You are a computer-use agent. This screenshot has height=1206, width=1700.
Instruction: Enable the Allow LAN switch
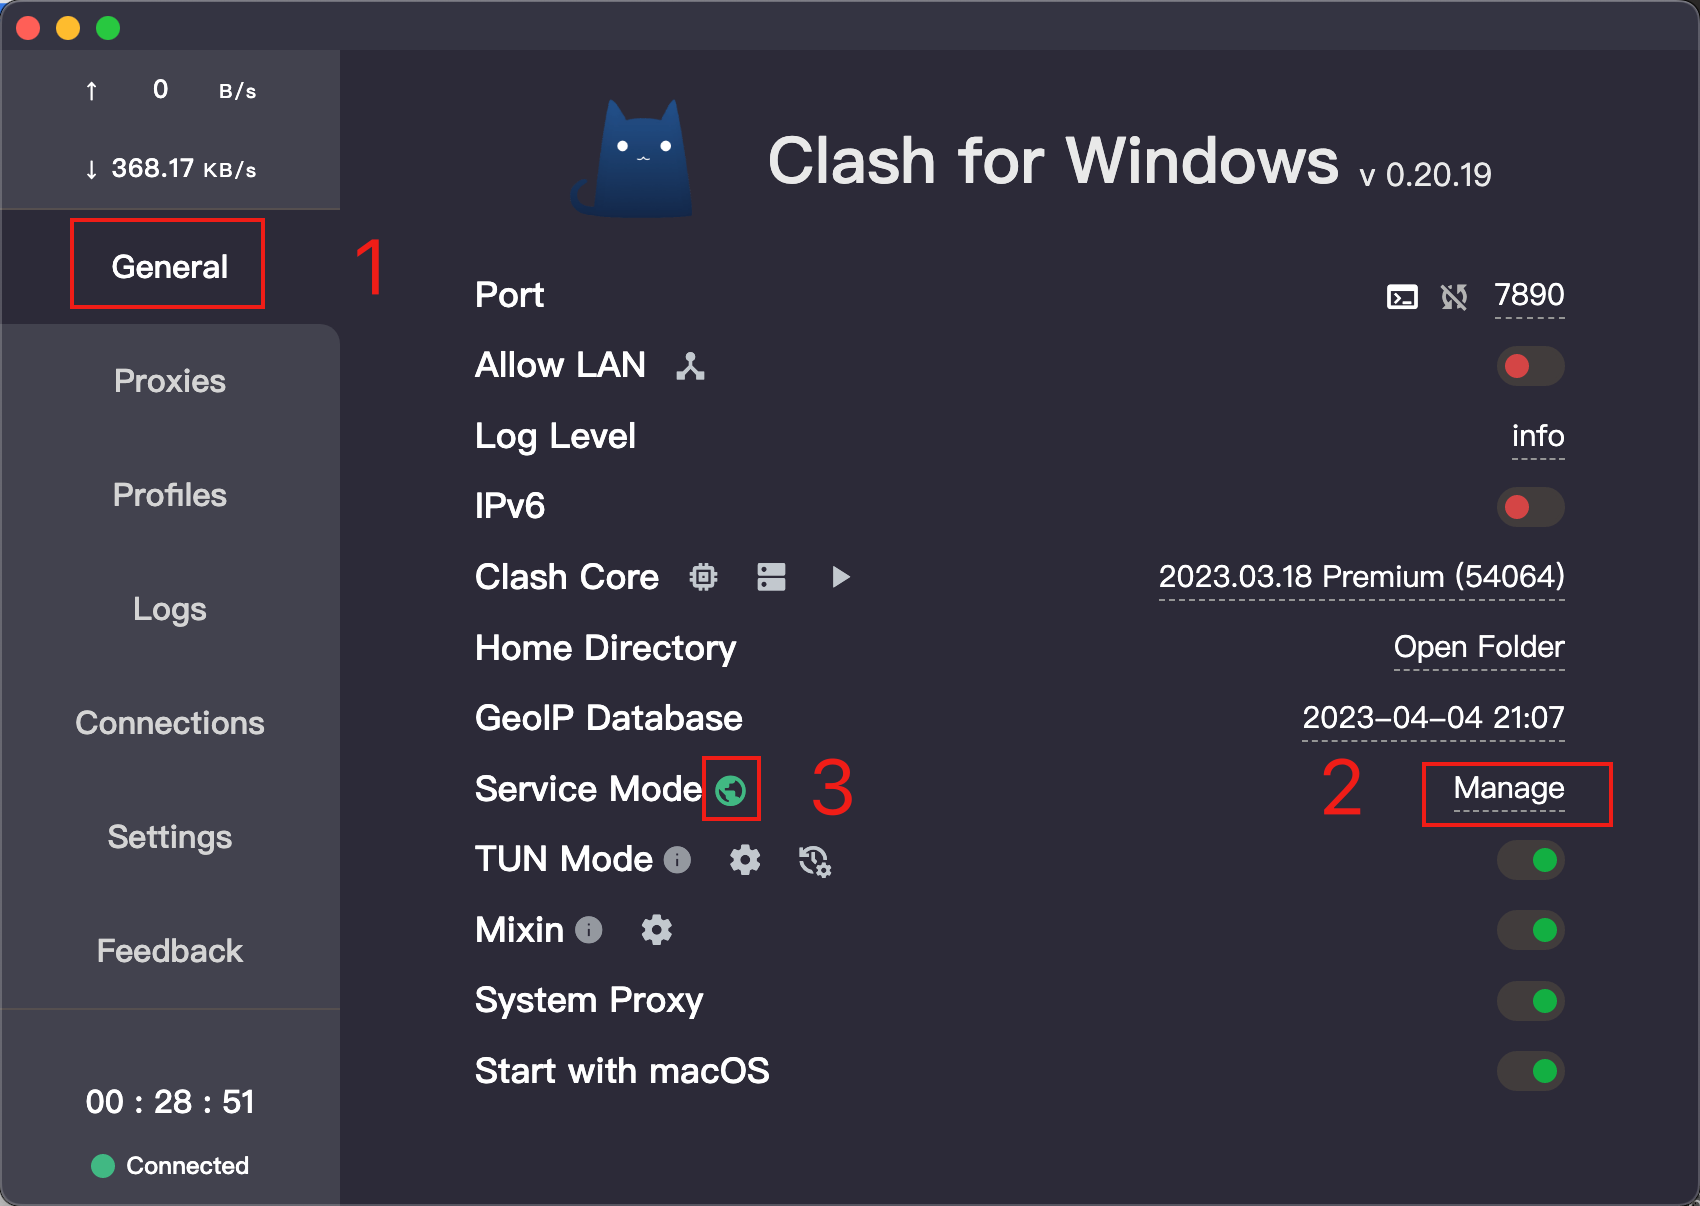1530,366
